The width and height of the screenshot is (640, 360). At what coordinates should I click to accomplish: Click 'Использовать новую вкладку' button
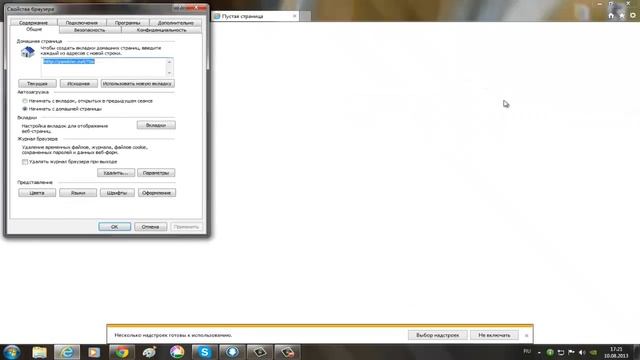(138, 84)
